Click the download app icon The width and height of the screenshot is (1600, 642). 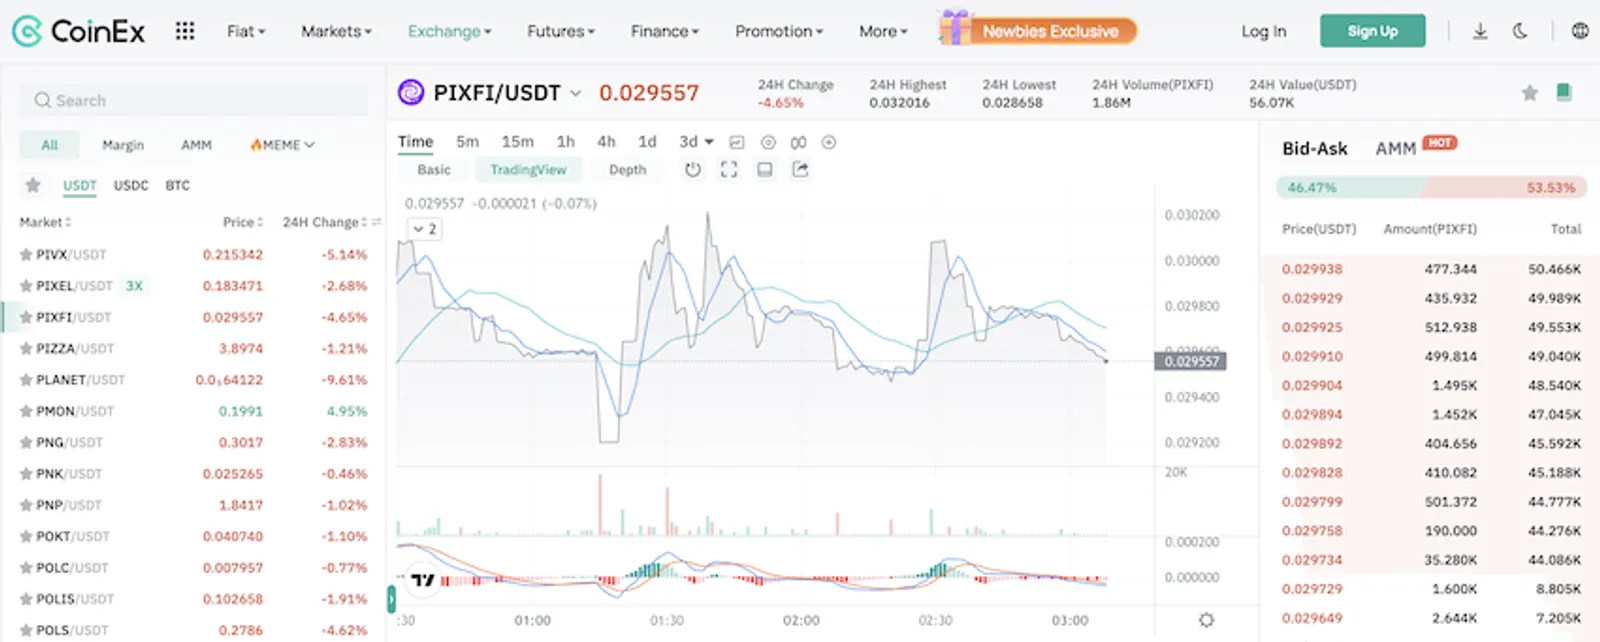[x=1480, y=31]
